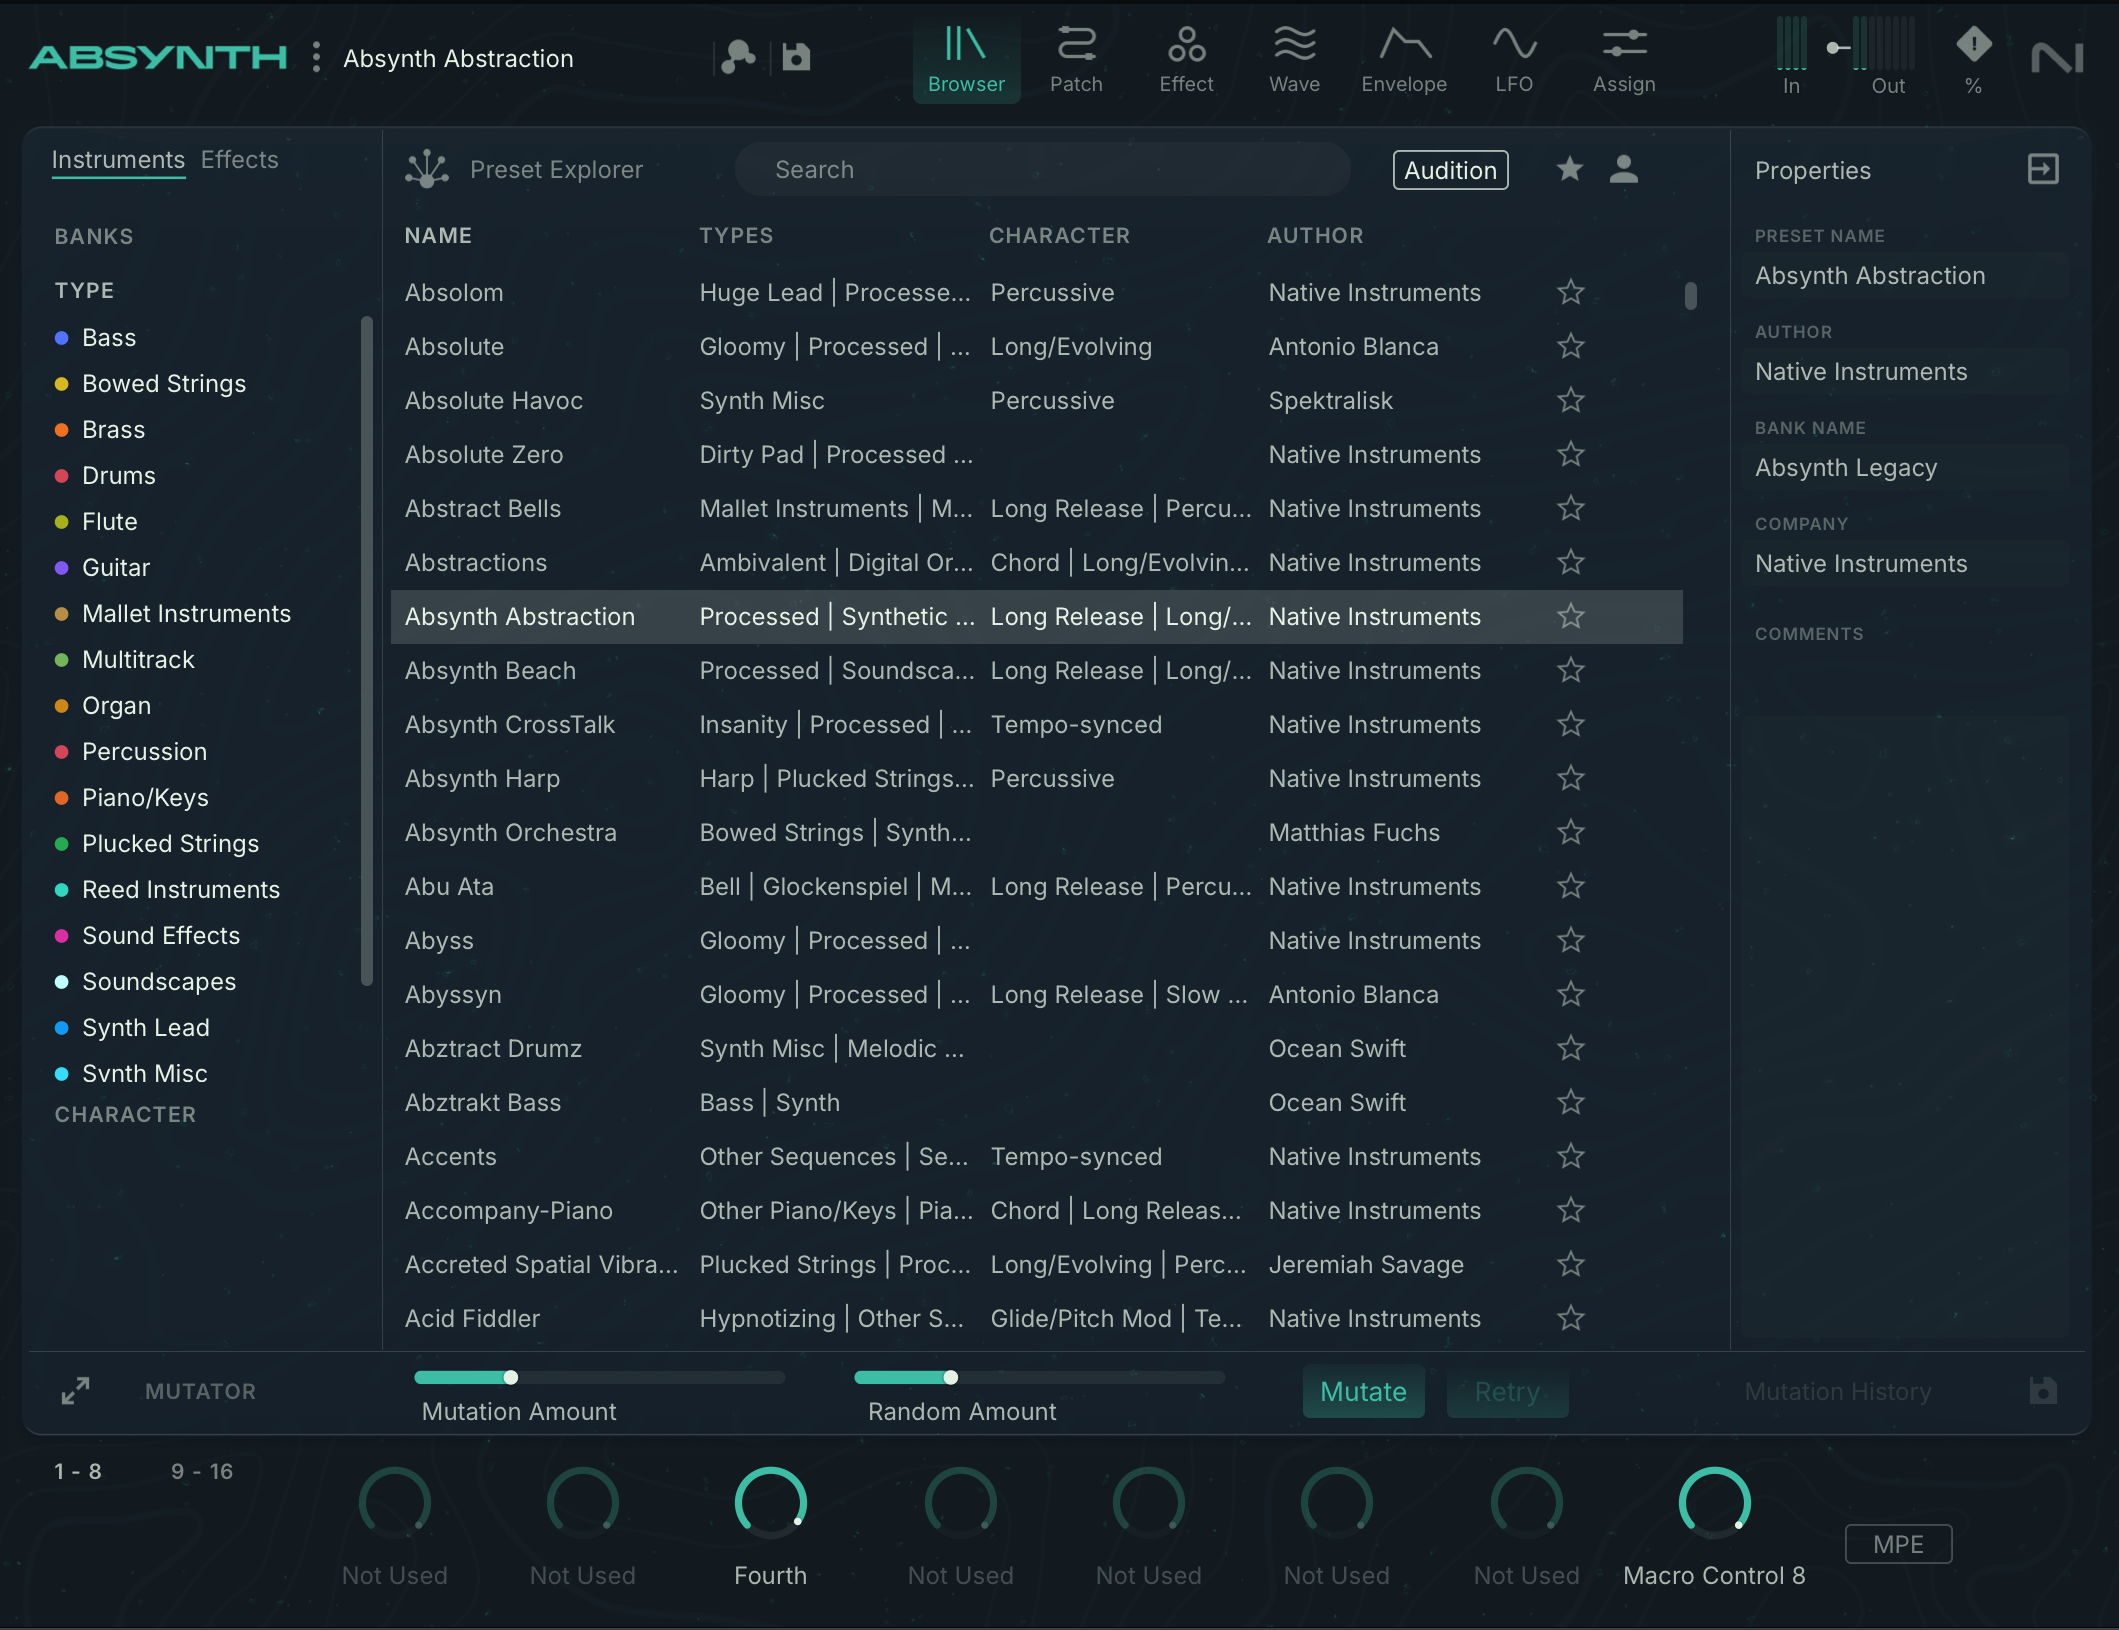Viewport: 2119px width, 1630px height.
Task: Open the Assign section
Action: [1623, 58]
